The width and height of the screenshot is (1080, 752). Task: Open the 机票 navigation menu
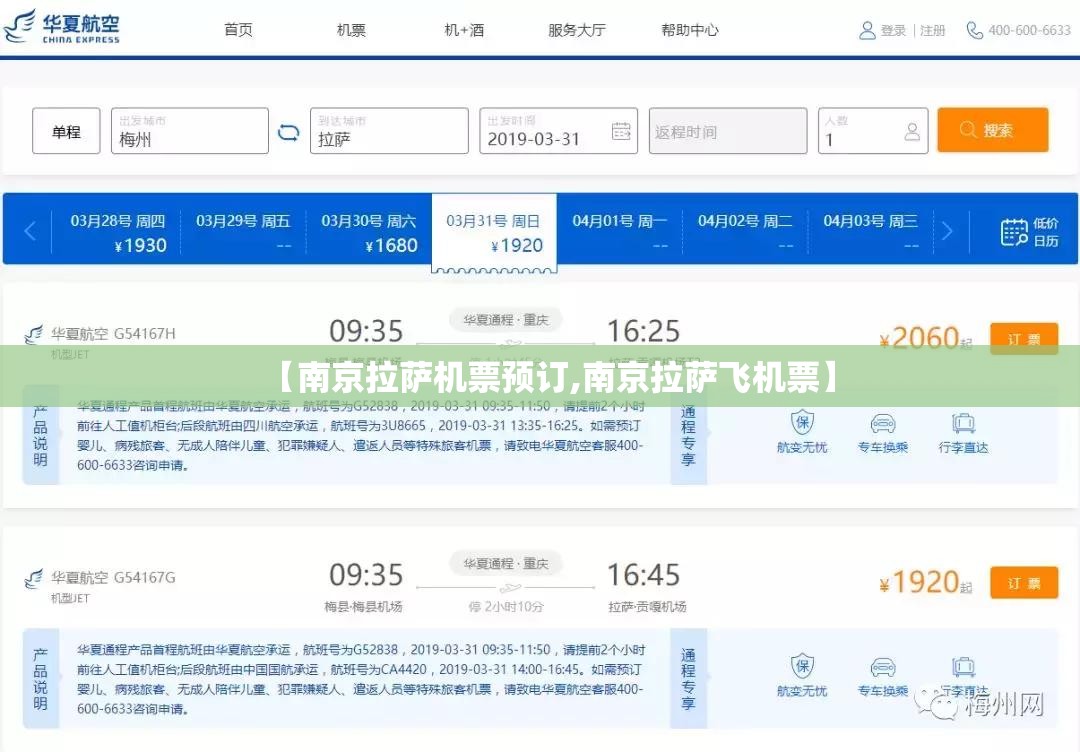(351, 30)
